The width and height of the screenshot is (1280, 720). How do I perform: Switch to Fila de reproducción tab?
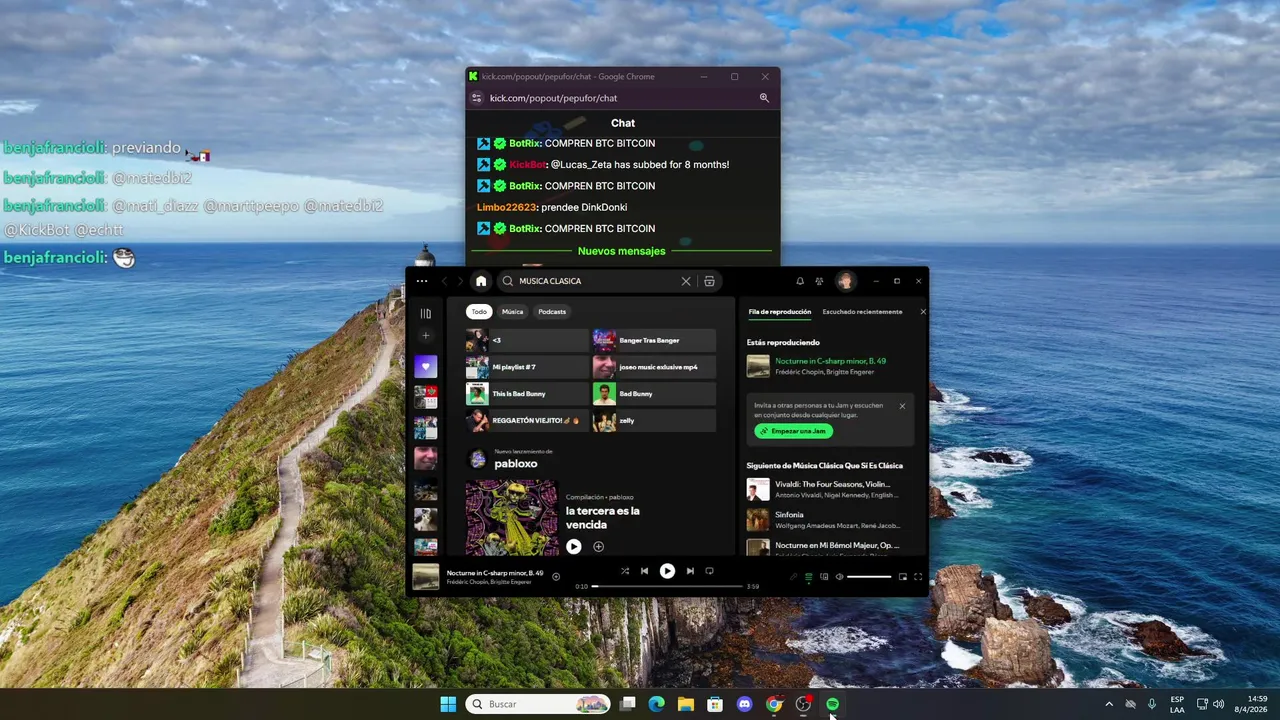click(x=780, y=312)
